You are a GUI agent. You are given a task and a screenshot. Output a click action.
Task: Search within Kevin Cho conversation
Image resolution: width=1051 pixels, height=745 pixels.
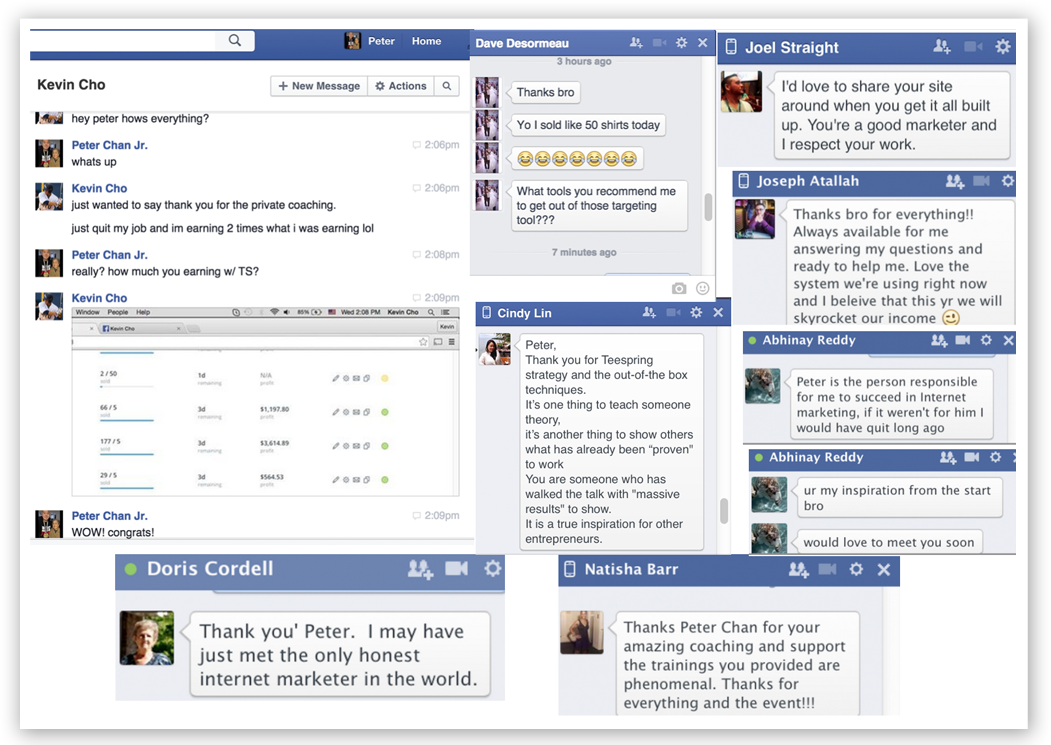tap(447, 86)
